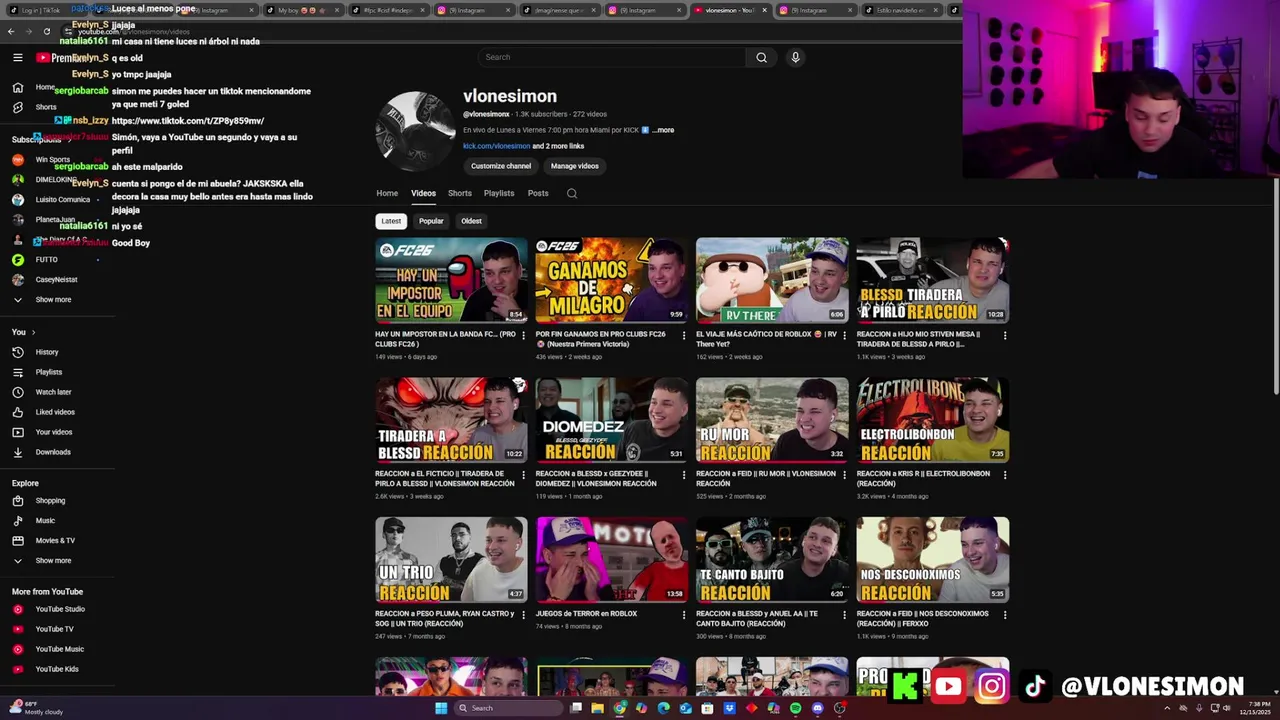
Task: Open Discord from the taskbar
Action: [818, 708]
